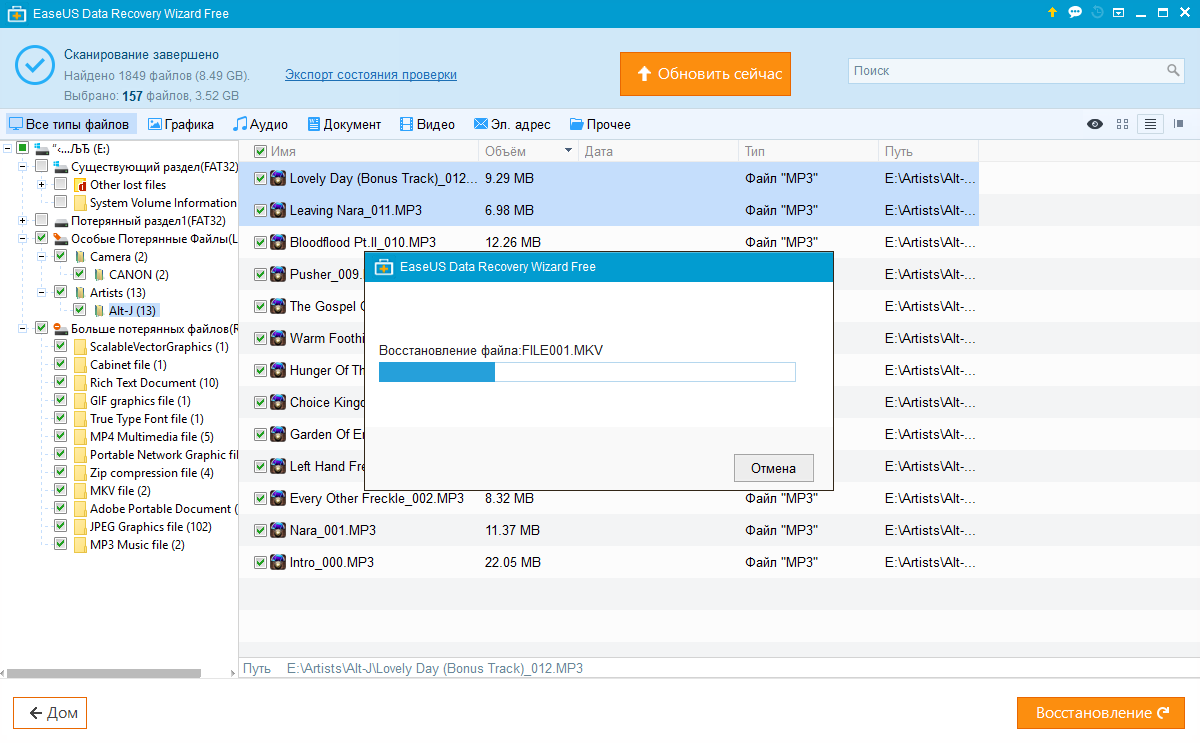1200x743 pixels.
Task: Click MKV file folder icon
Action: [80, 491]
